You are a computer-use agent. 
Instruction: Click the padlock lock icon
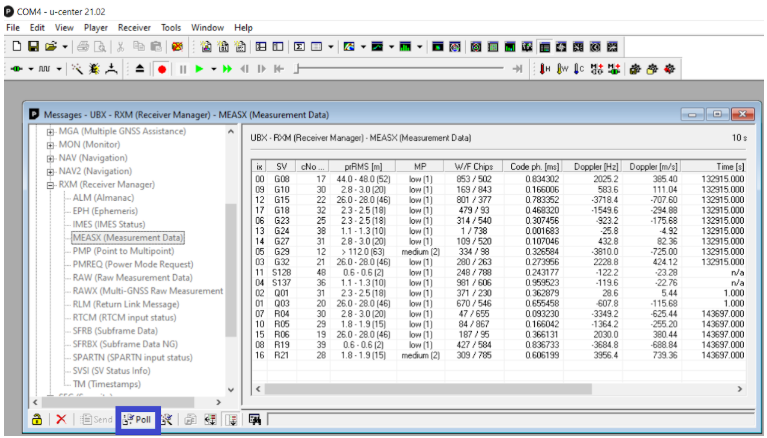(37, 419)
